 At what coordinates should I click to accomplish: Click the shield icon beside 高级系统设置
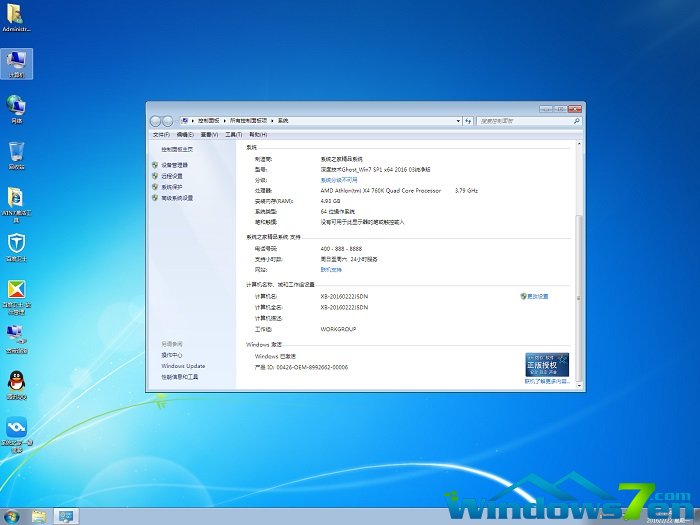click(155, 198)
